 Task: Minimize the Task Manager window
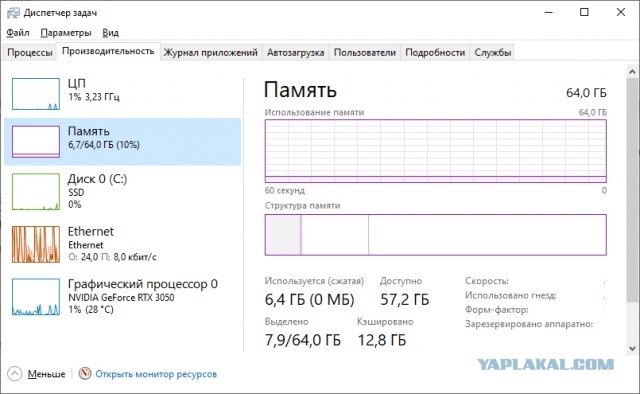click(548, 13)
